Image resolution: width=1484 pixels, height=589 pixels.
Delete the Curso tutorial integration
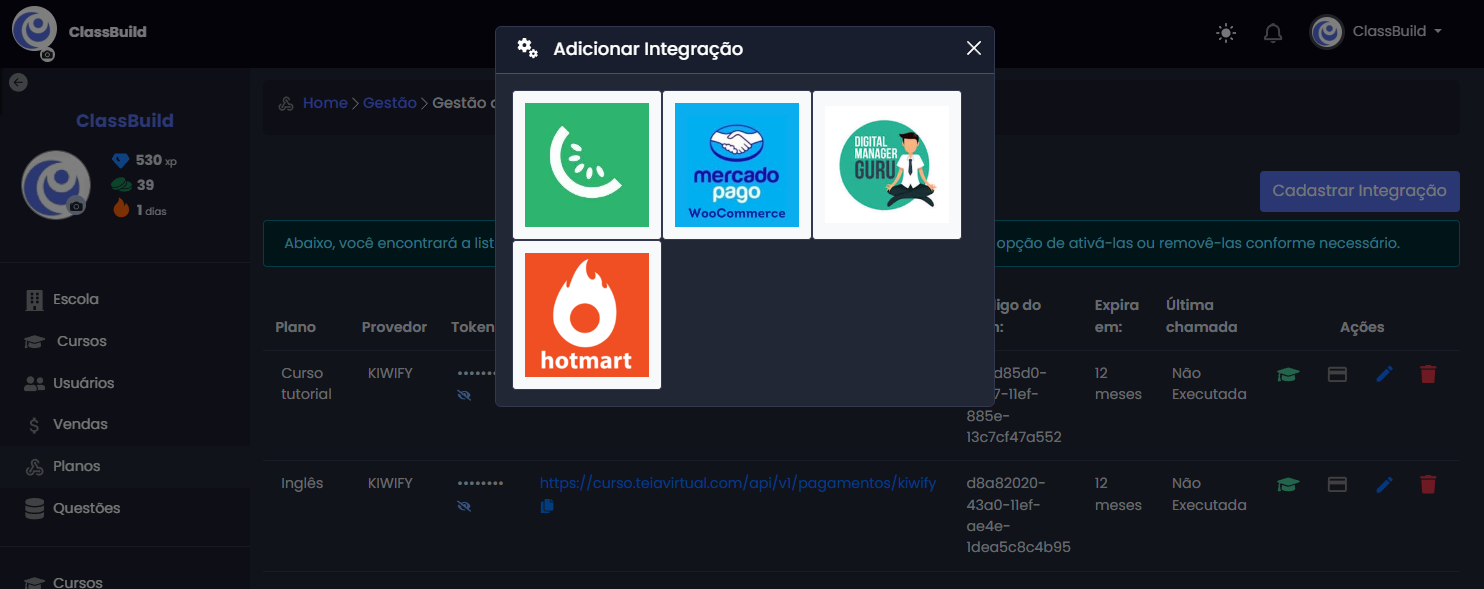[x=1428, y=374]
